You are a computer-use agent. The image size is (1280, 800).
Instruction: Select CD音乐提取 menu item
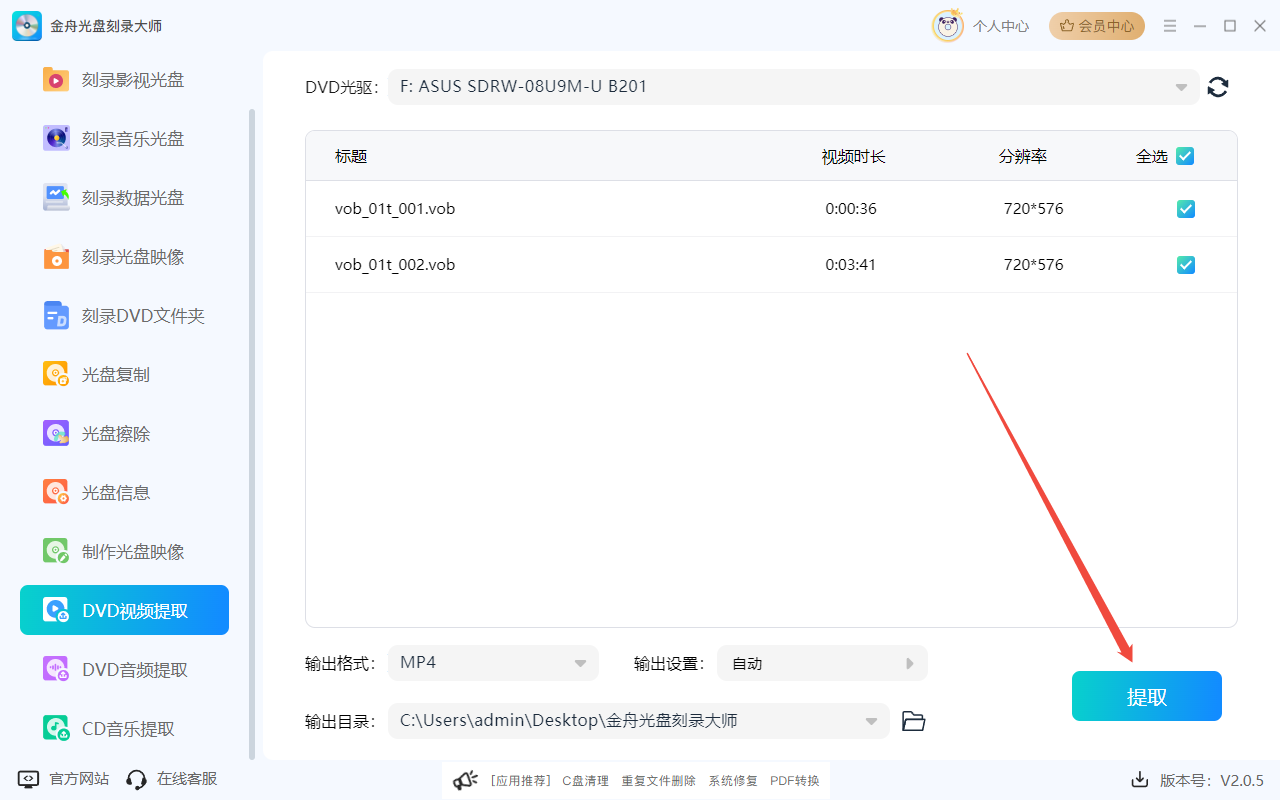[124, 729]
